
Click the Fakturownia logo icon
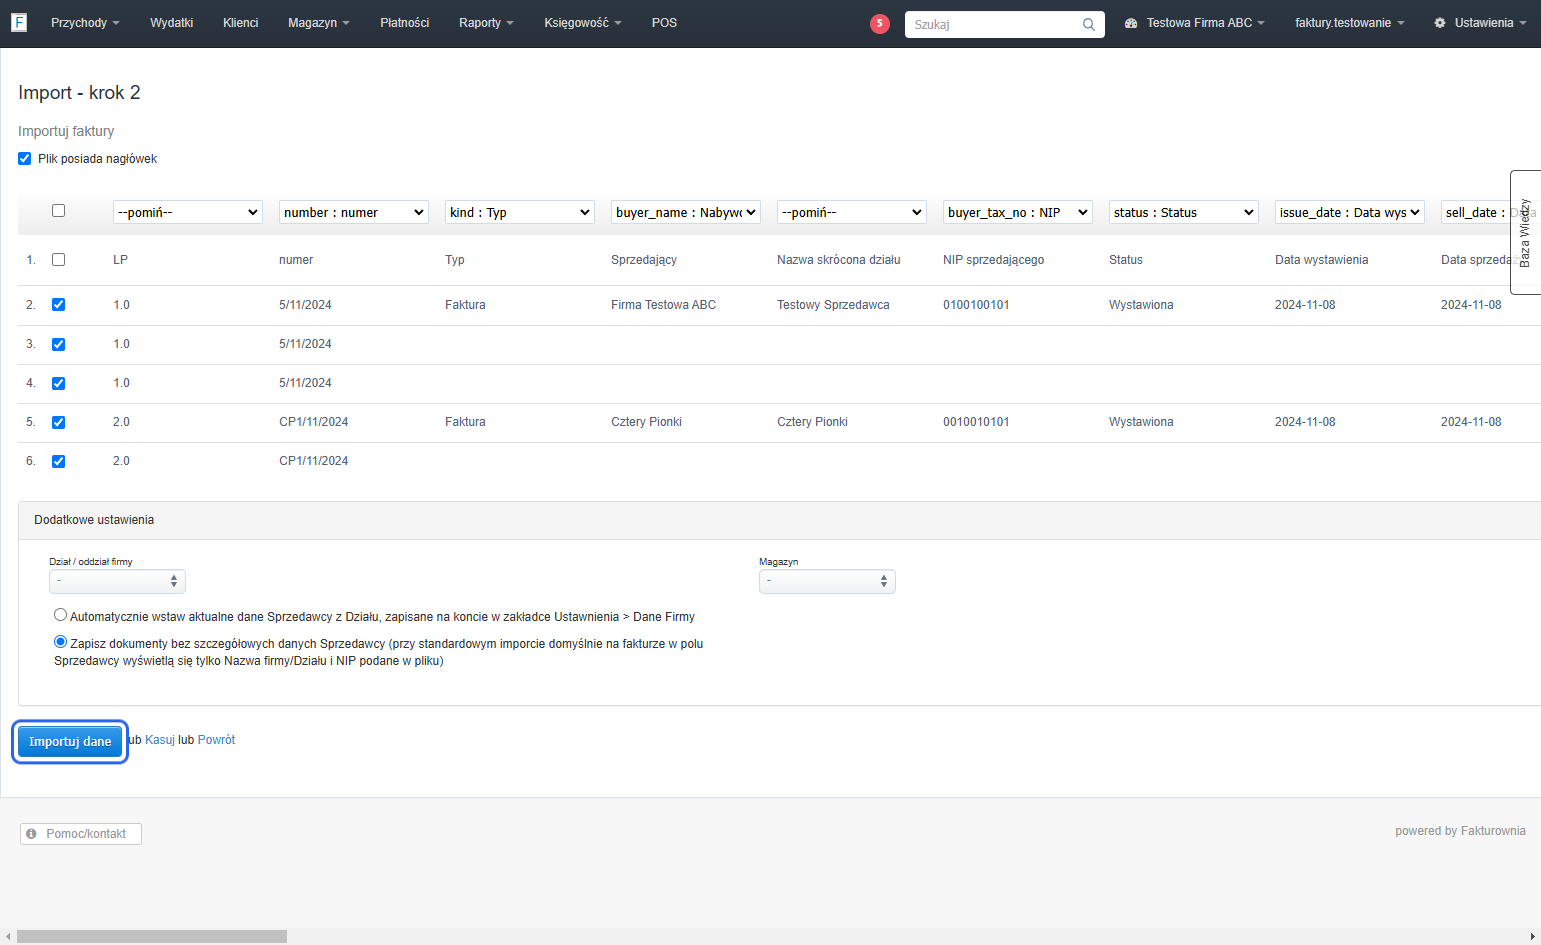pos(19,22)
